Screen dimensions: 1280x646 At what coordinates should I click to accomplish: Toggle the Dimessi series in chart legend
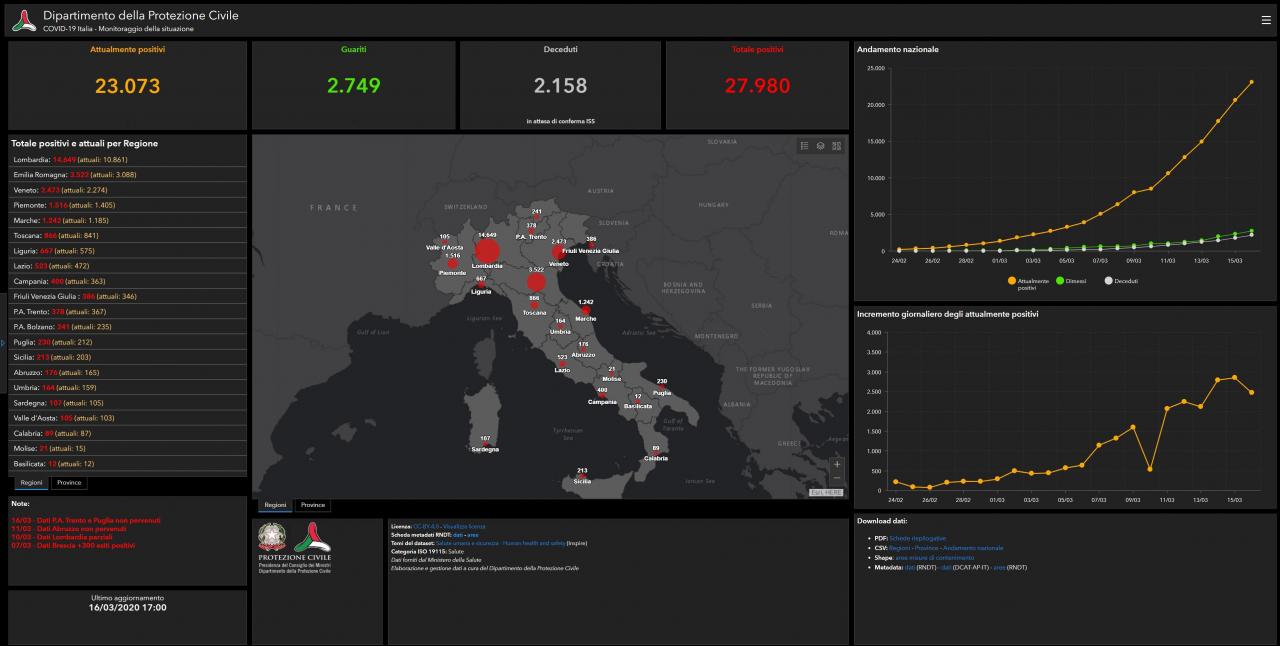point(1060,281)
